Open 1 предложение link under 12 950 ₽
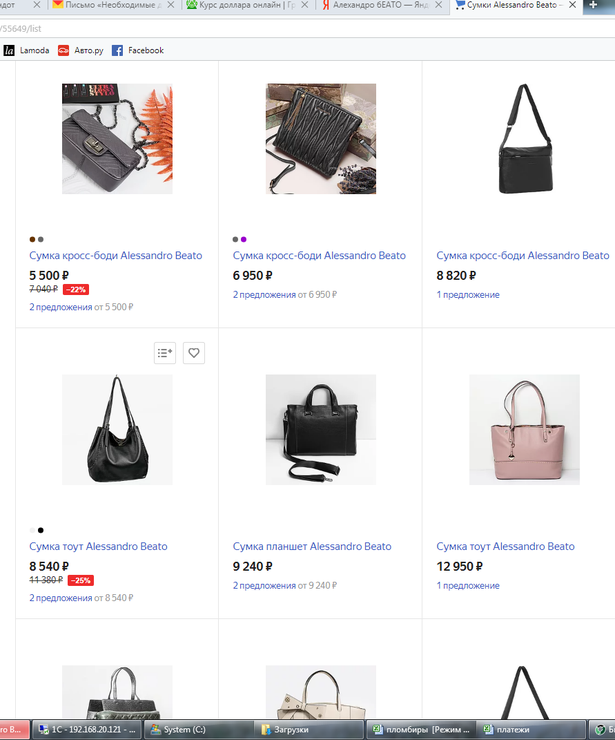The width and height of the screenshot is (615, 740). pyautogui.click(x=467, y=585)
